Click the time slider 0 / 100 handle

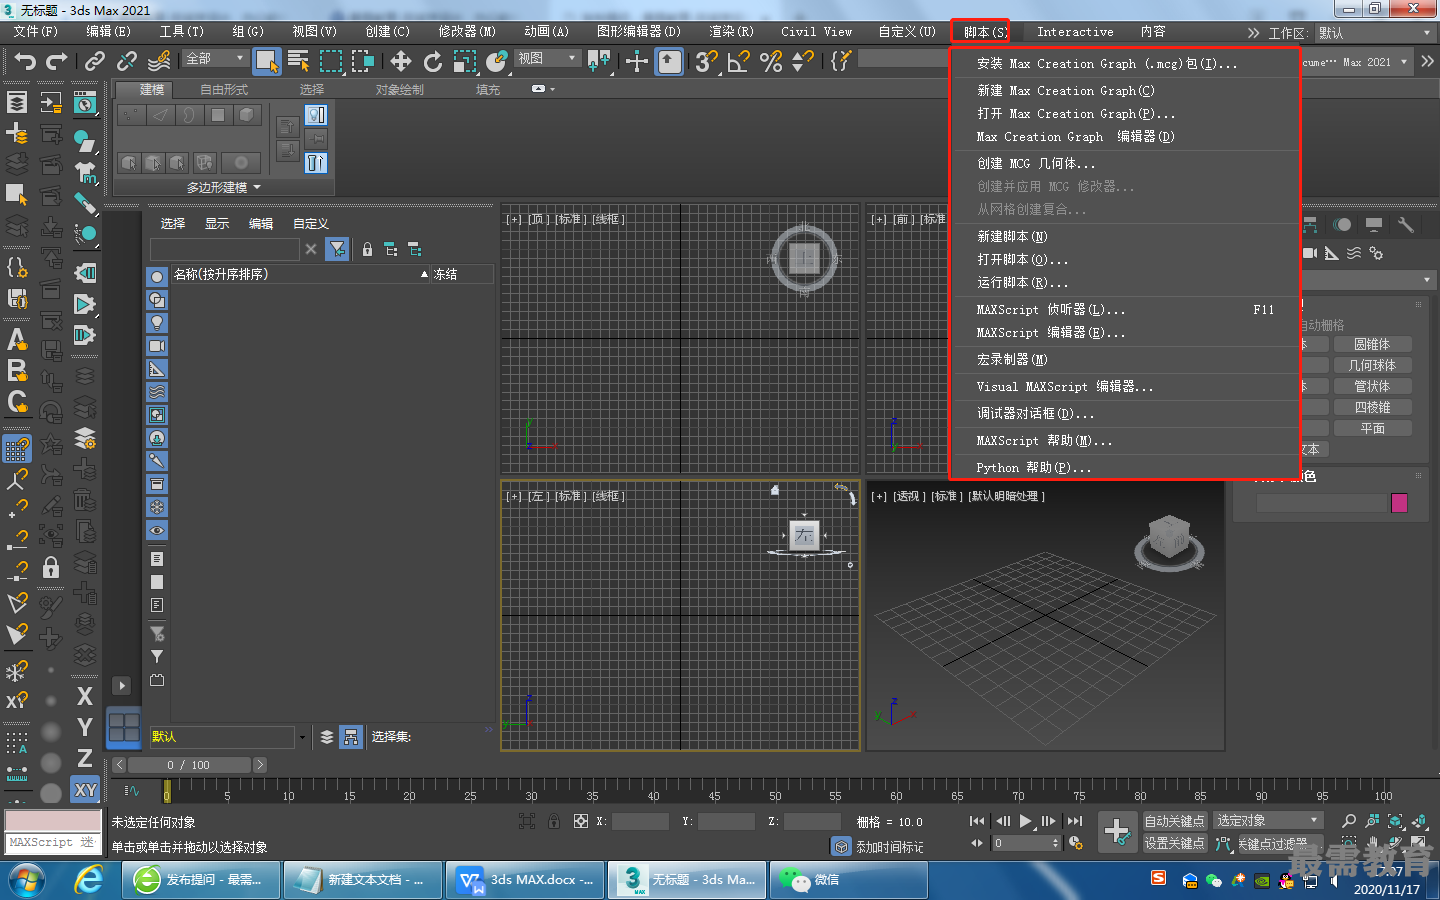tap(188, 765)
